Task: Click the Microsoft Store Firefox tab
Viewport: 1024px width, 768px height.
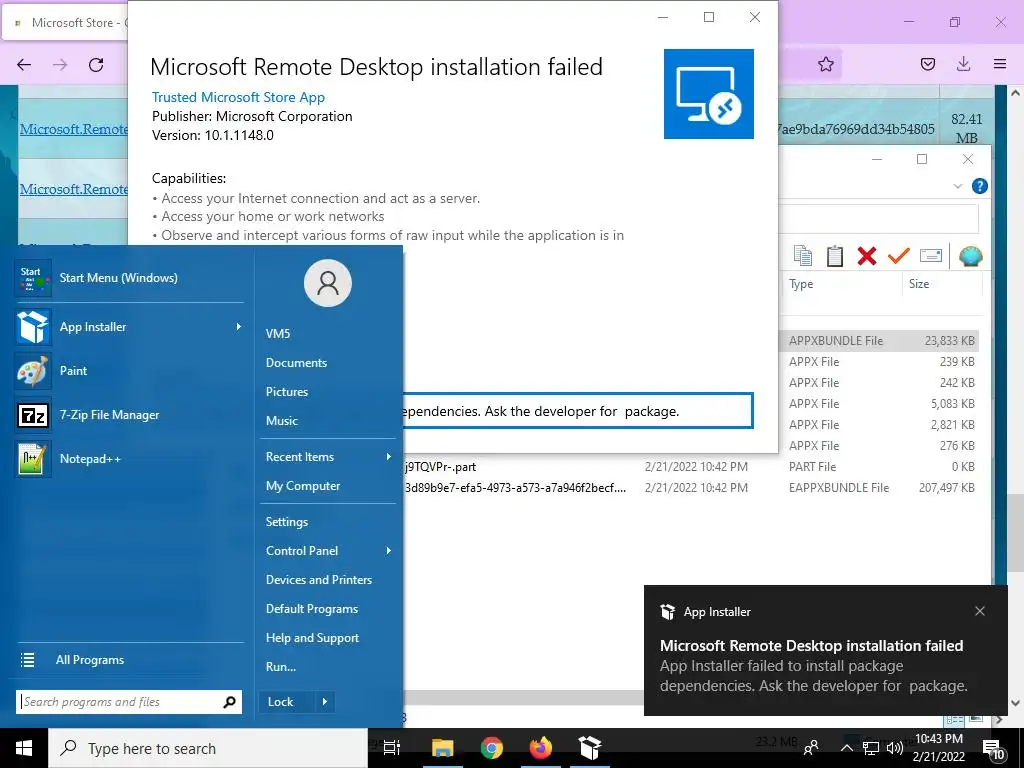Action: (65, 23)
